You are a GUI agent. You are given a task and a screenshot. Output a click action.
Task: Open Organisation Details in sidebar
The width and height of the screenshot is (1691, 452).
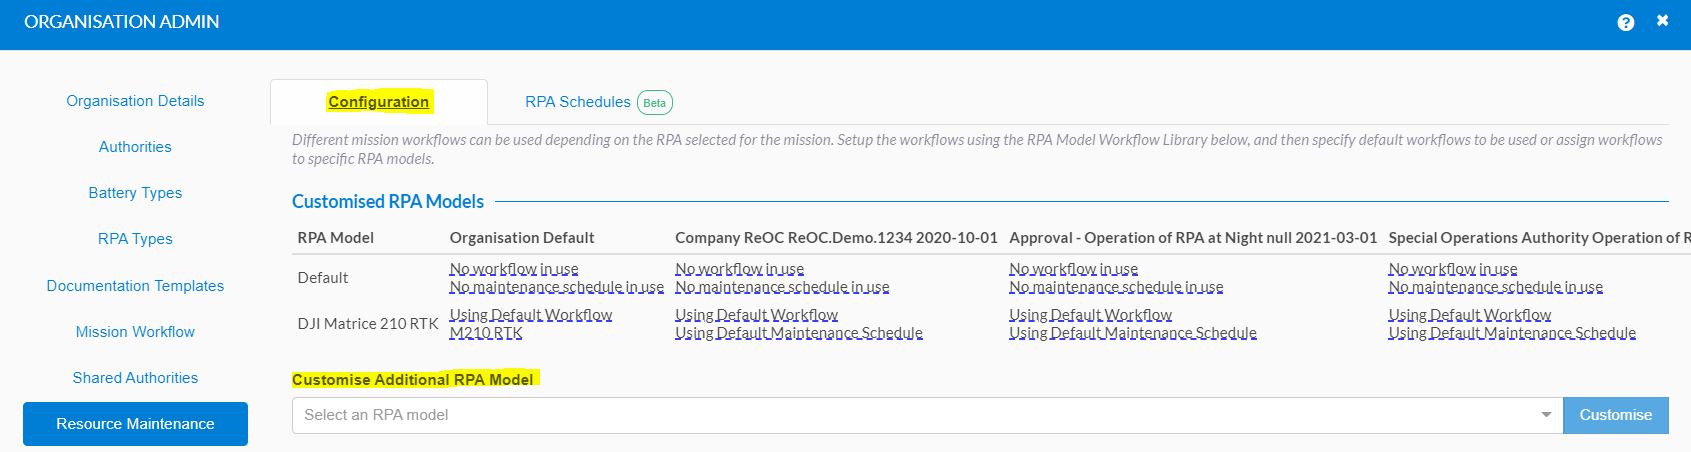pos(135,101)
